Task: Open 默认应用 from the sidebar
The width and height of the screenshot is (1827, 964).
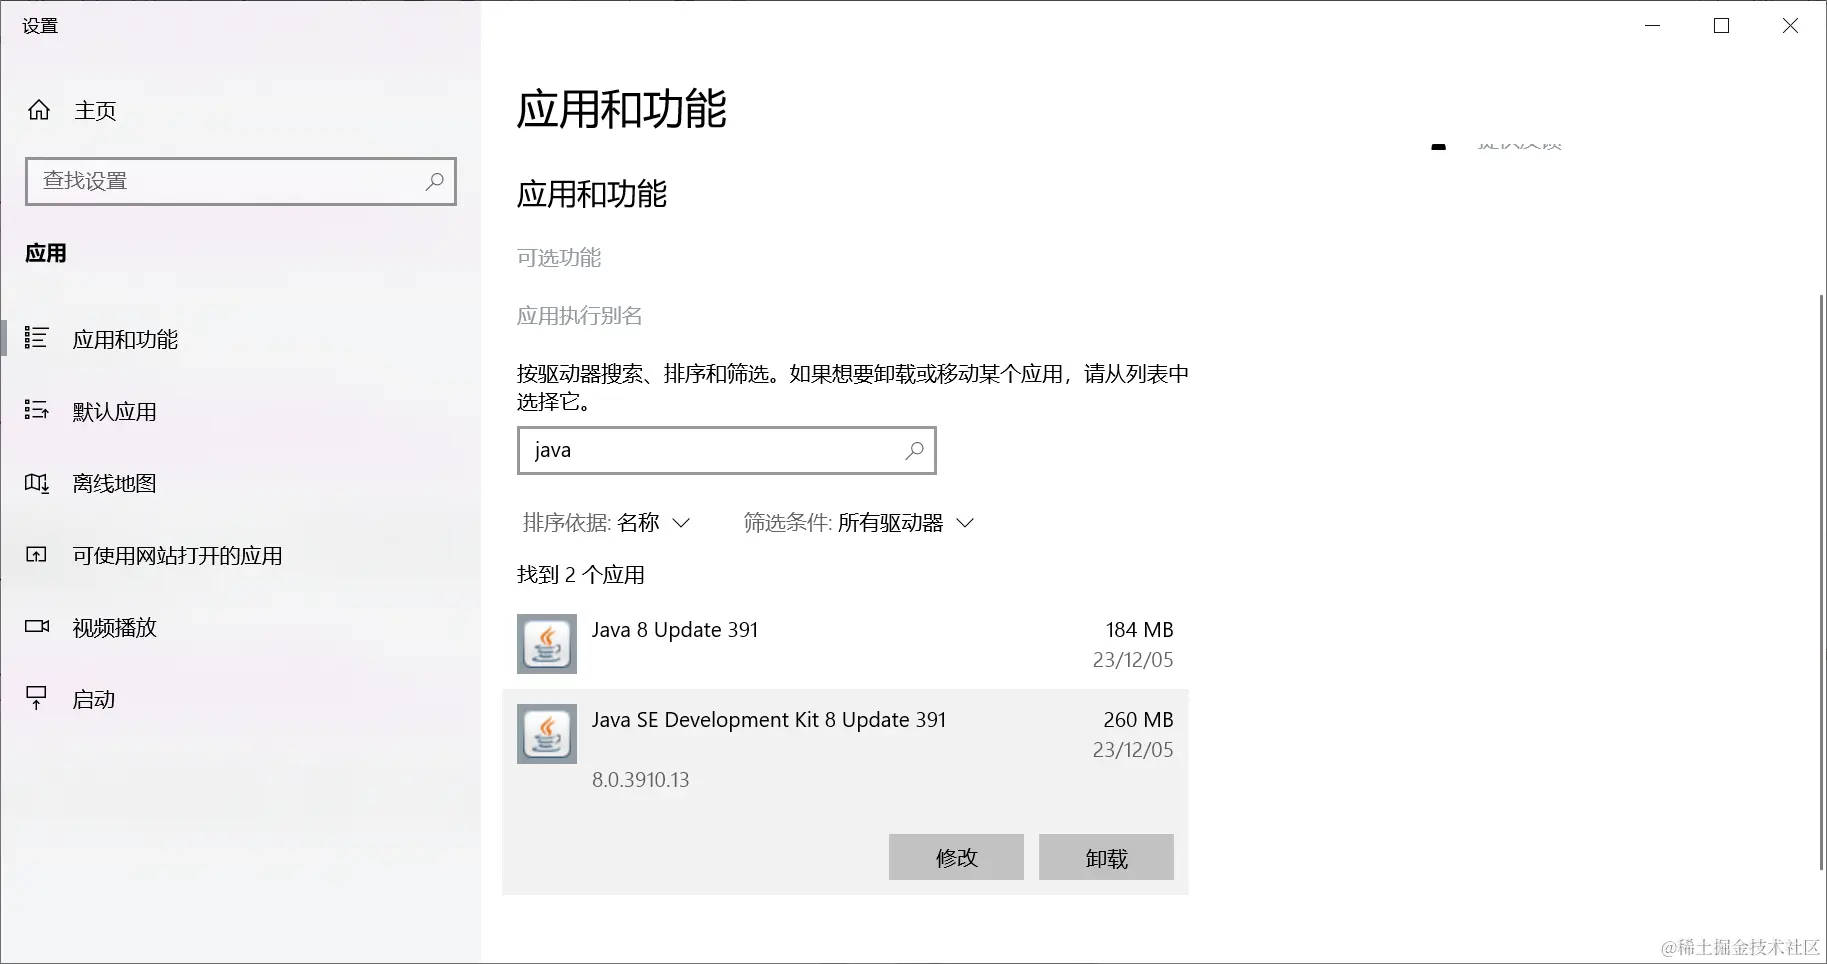Action: (115, 411)
